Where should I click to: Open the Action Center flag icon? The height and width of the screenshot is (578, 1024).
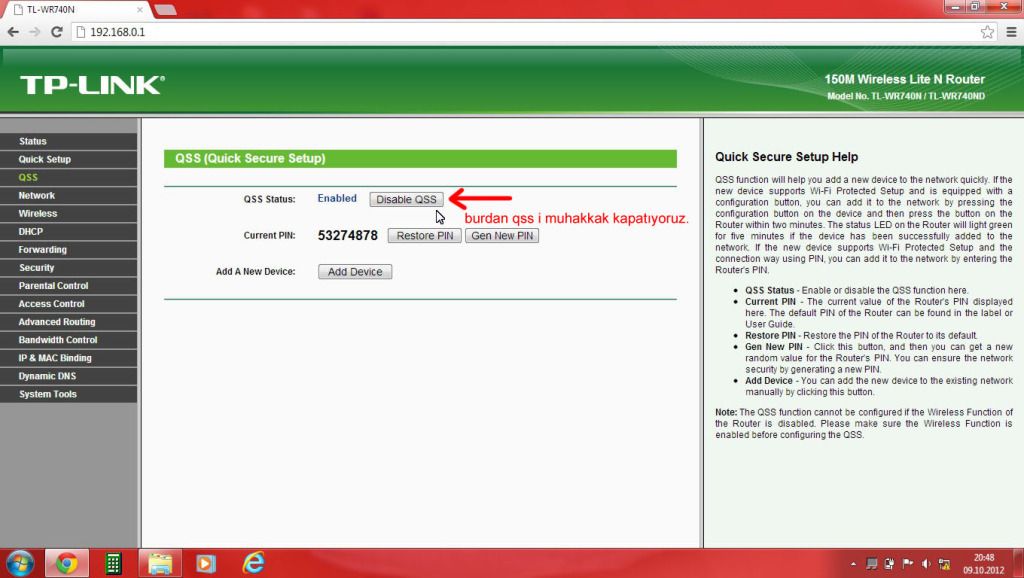(x=908, y=564)
